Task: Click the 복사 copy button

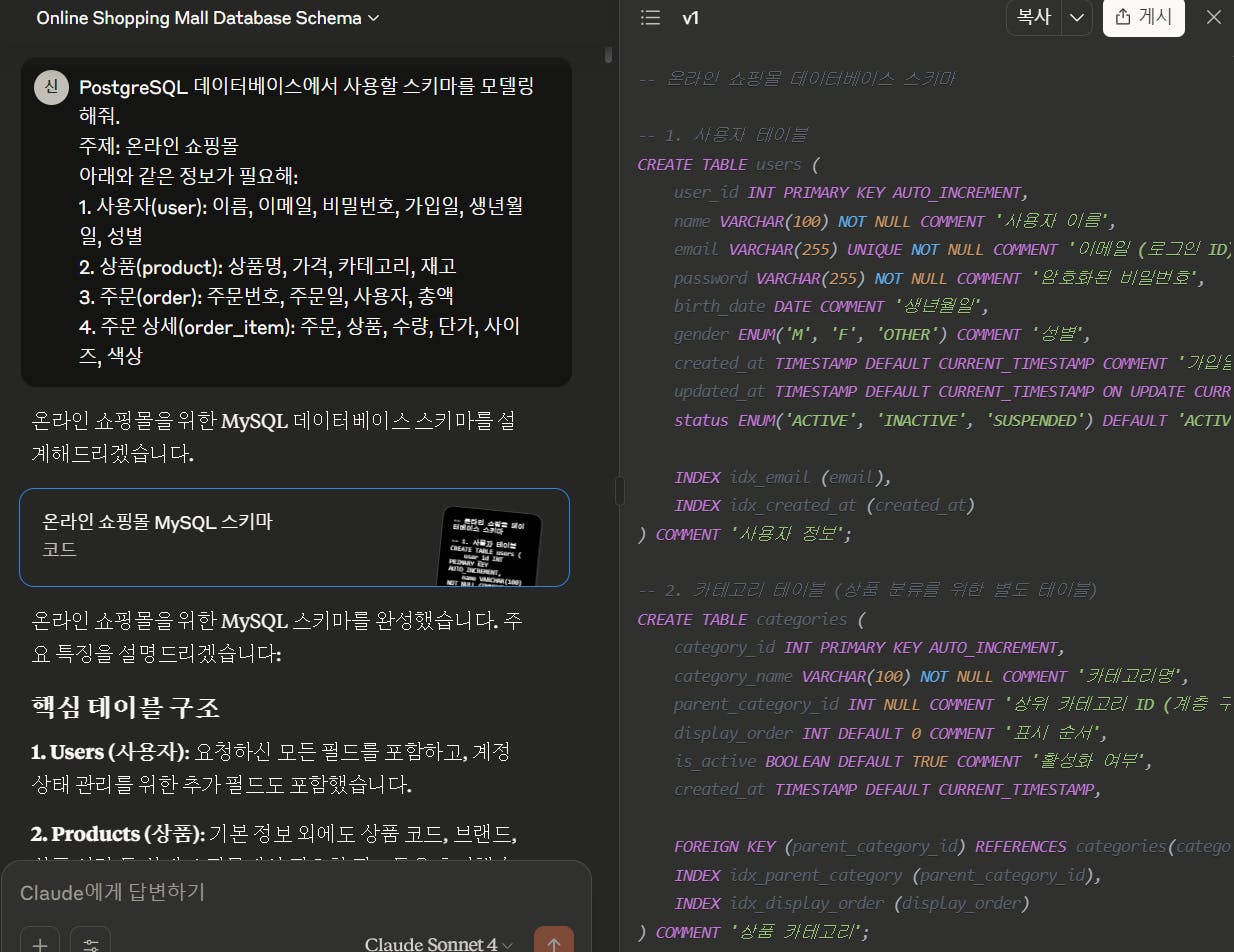Action: [1033, 17]
